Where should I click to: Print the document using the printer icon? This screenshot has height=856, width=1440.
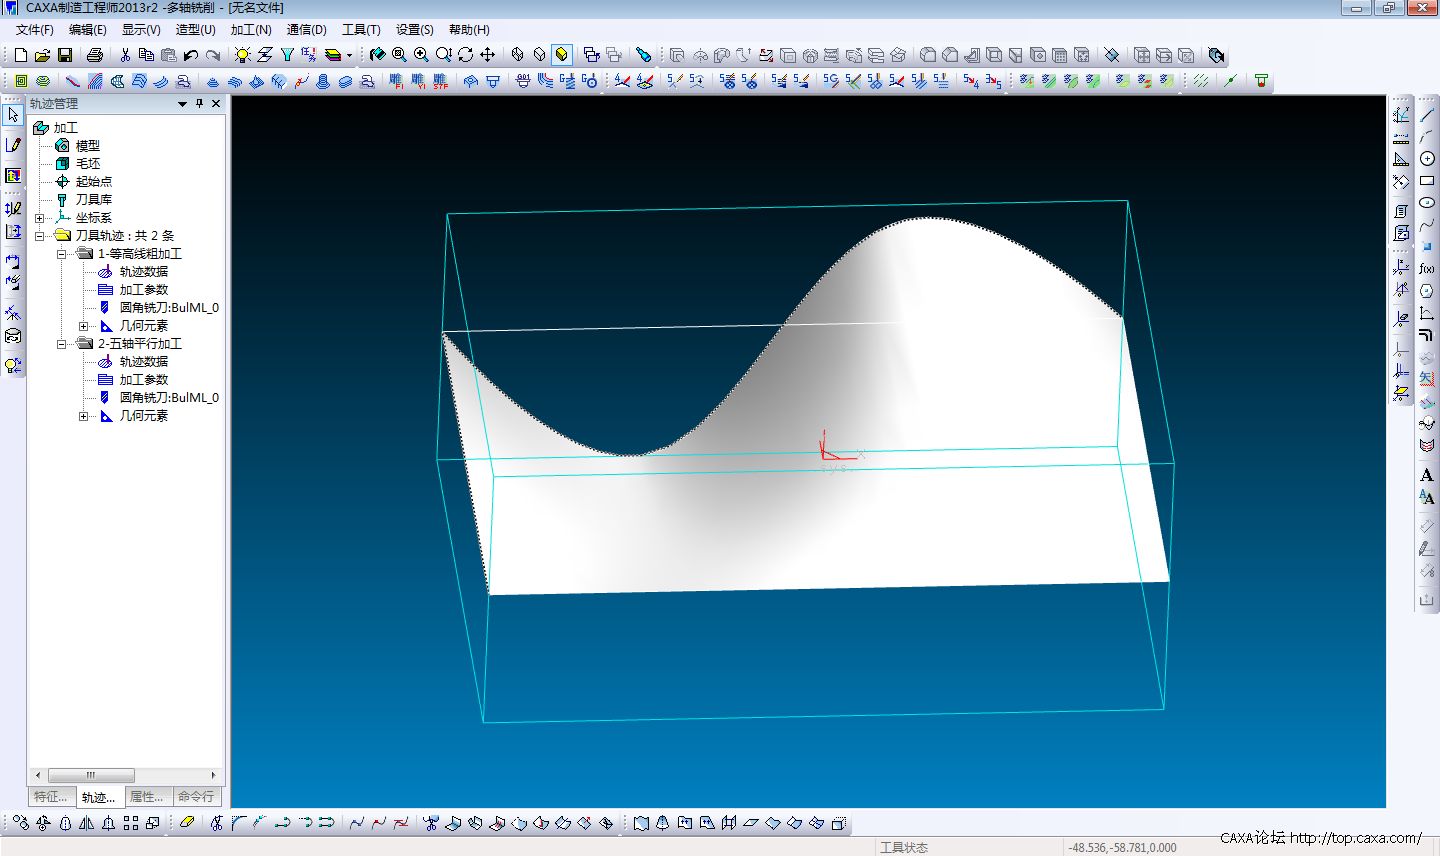(x=95, y=55)
